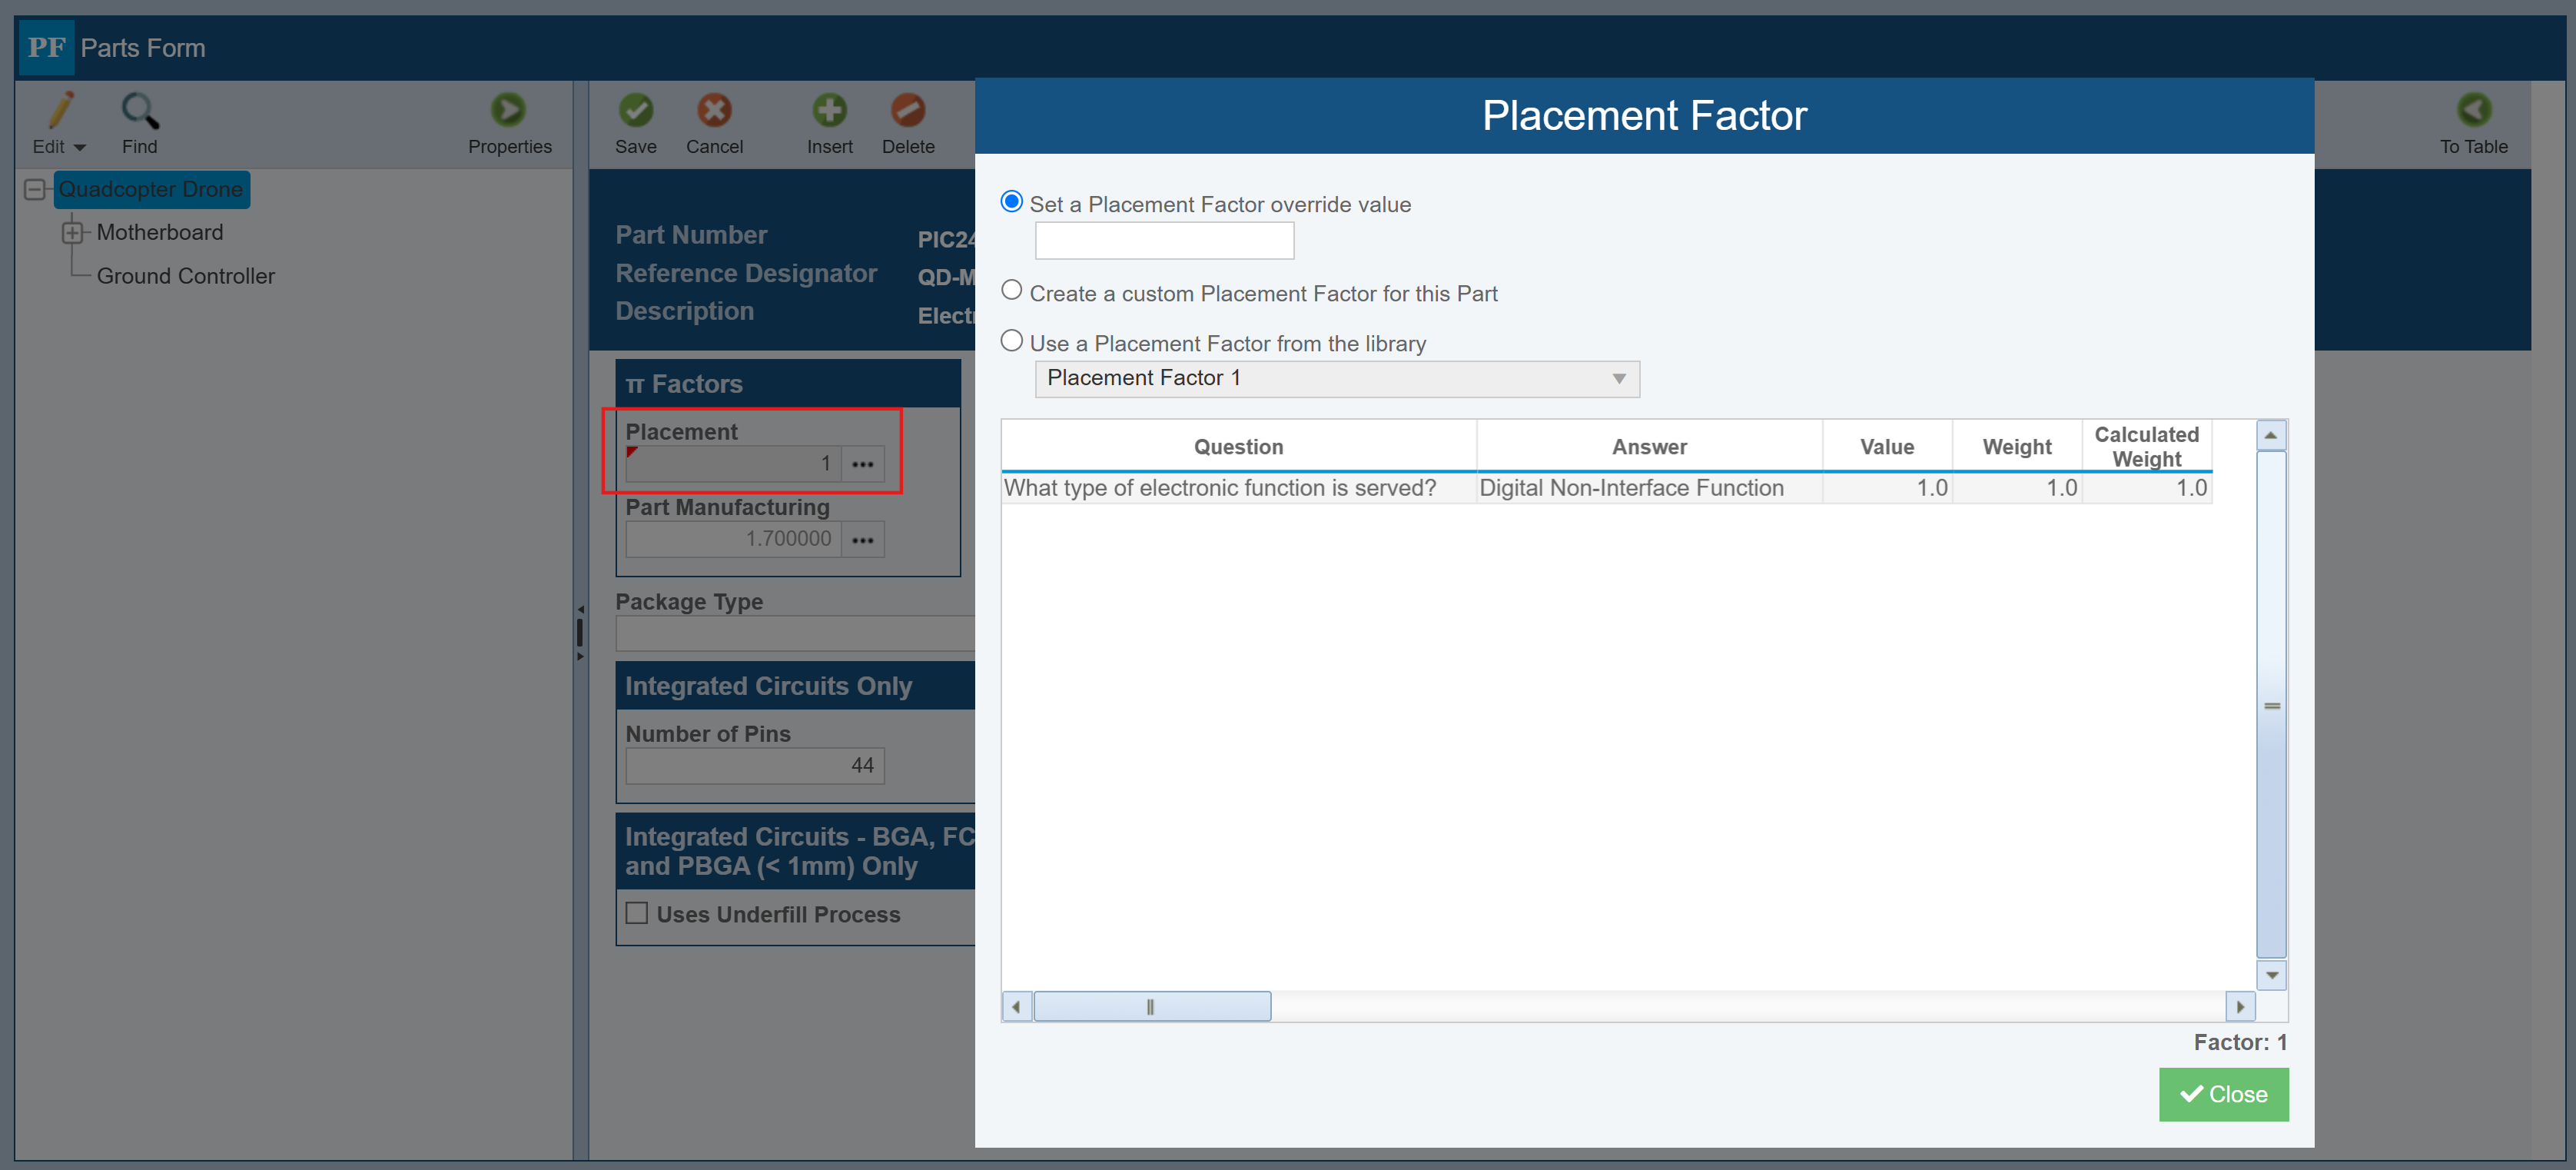
Task: Open Part Manufacturing factor ellipsis button
Action: point(862,539)
